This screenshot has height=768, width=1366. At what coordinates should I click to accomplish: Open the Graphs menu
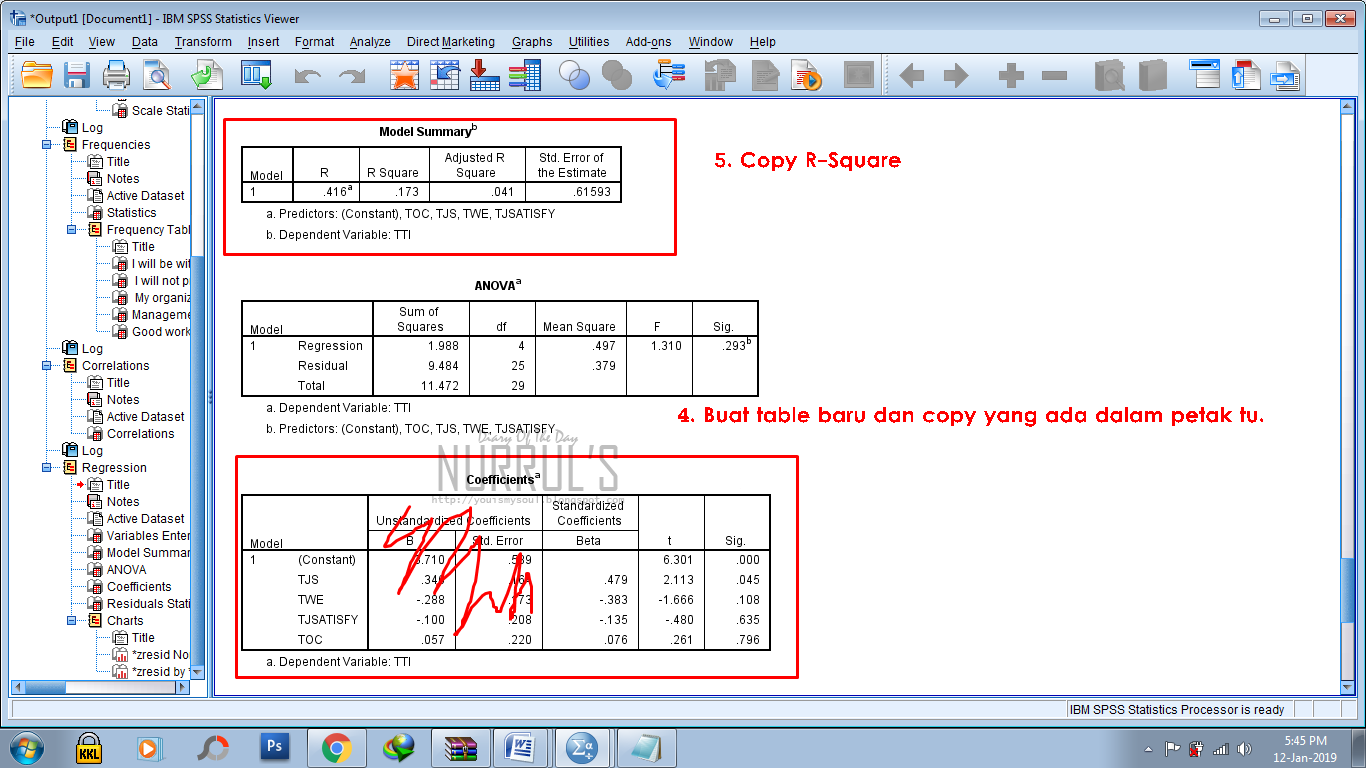coord(532,41)
